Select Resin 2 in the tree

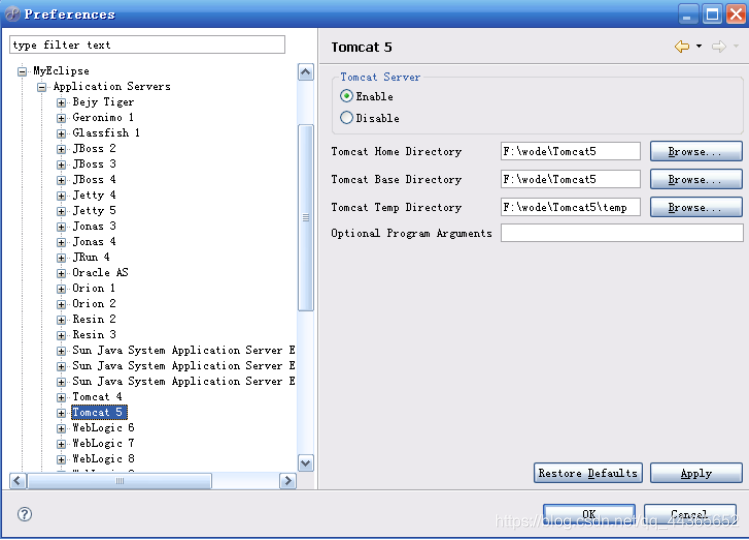(94, 320)
